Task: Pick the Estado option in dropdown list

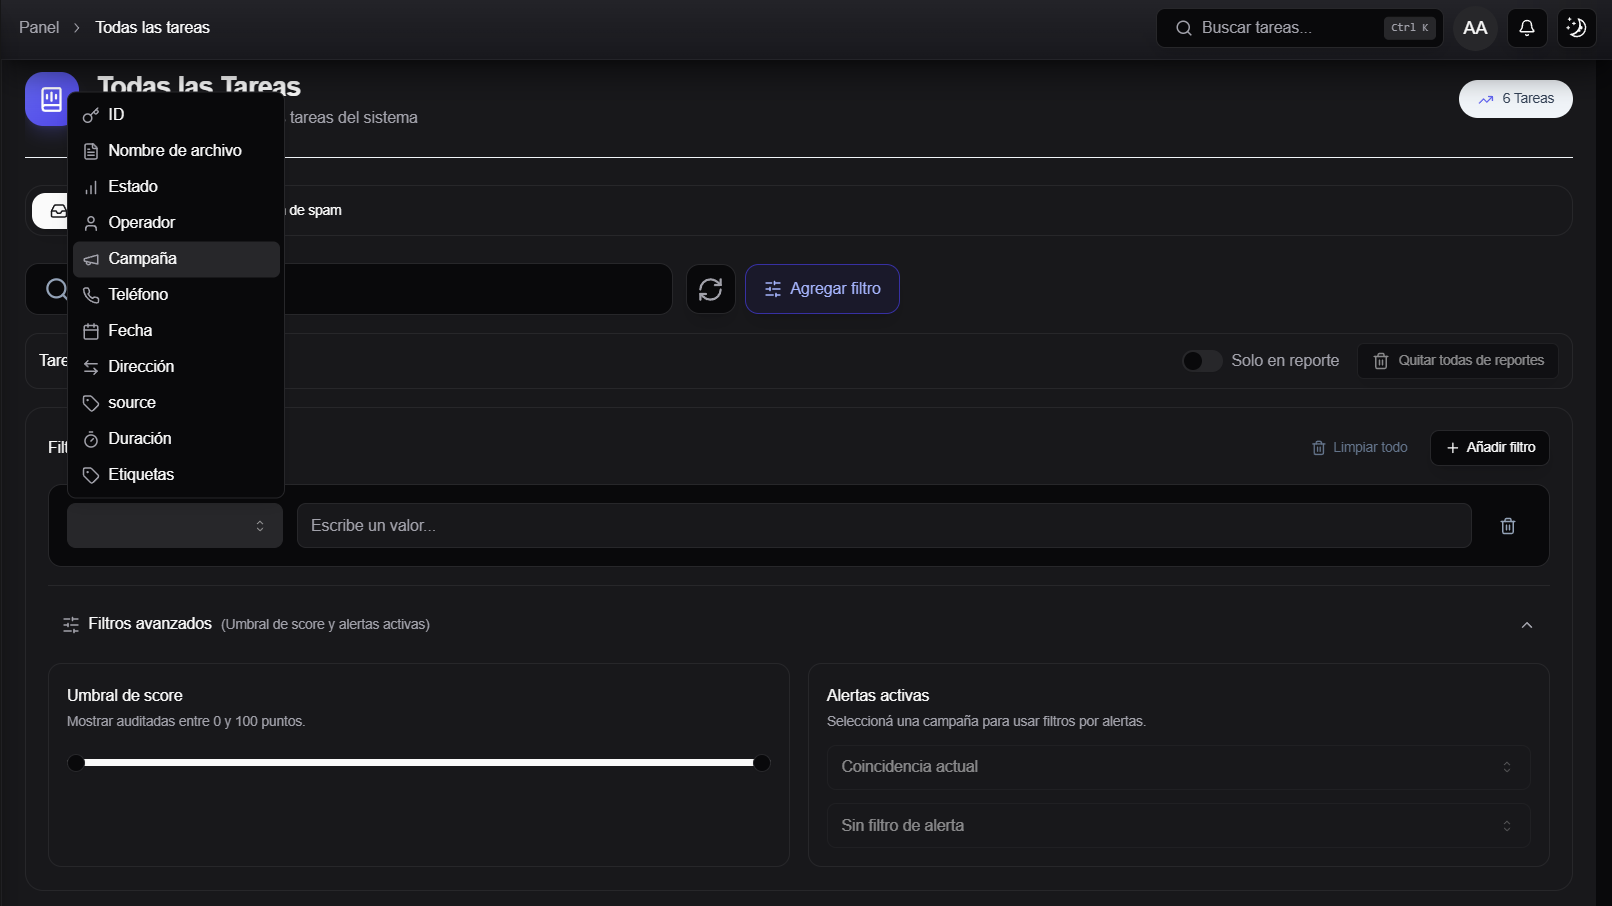Action: [176, 187]
